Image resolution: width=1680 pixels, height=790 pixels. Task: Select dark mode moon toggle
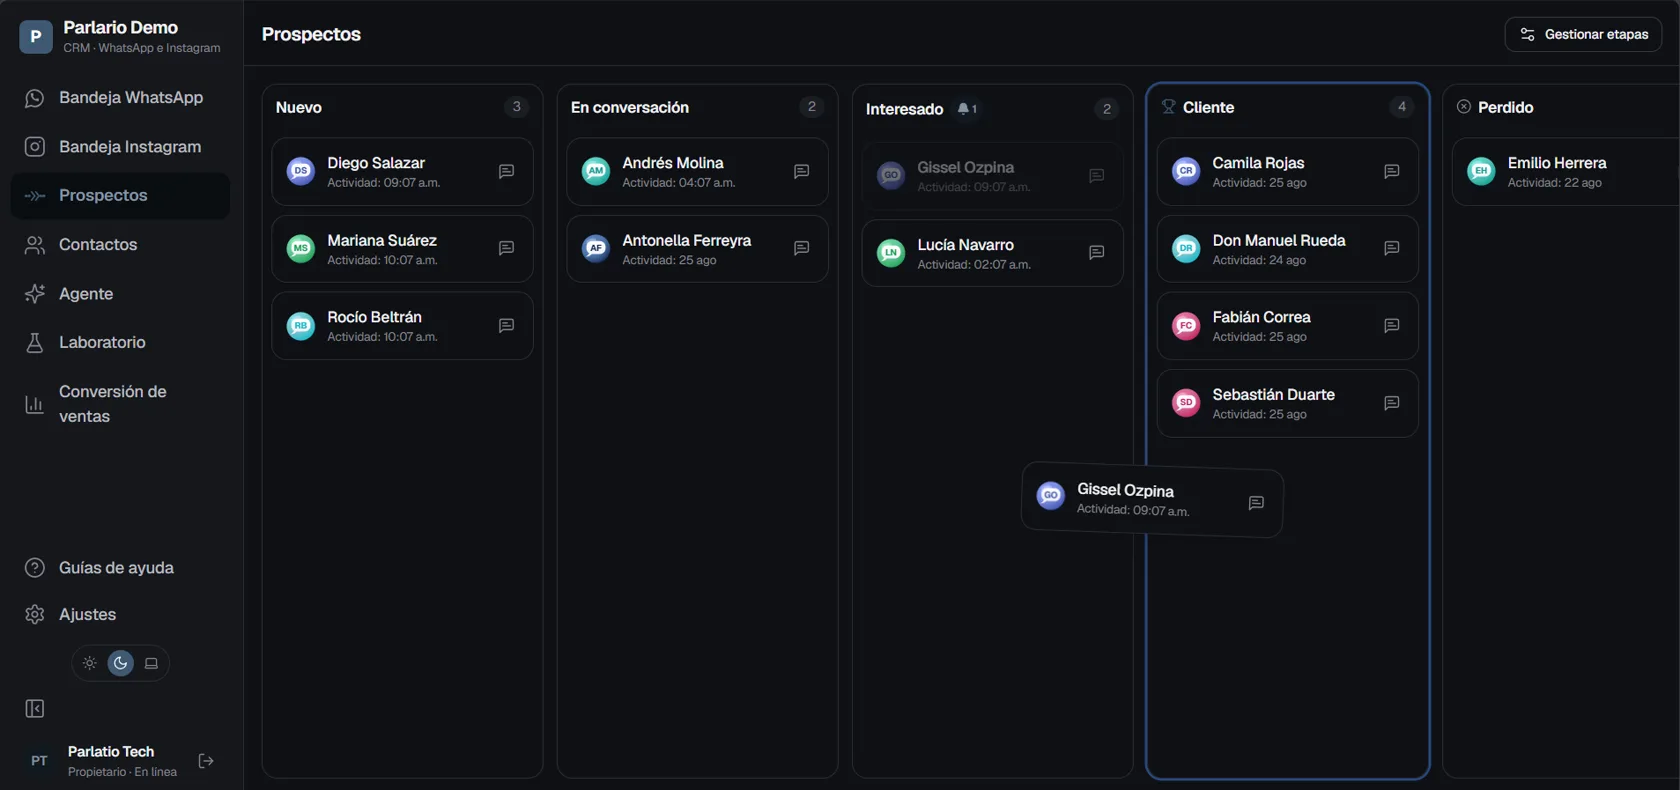tap(121, 663)
